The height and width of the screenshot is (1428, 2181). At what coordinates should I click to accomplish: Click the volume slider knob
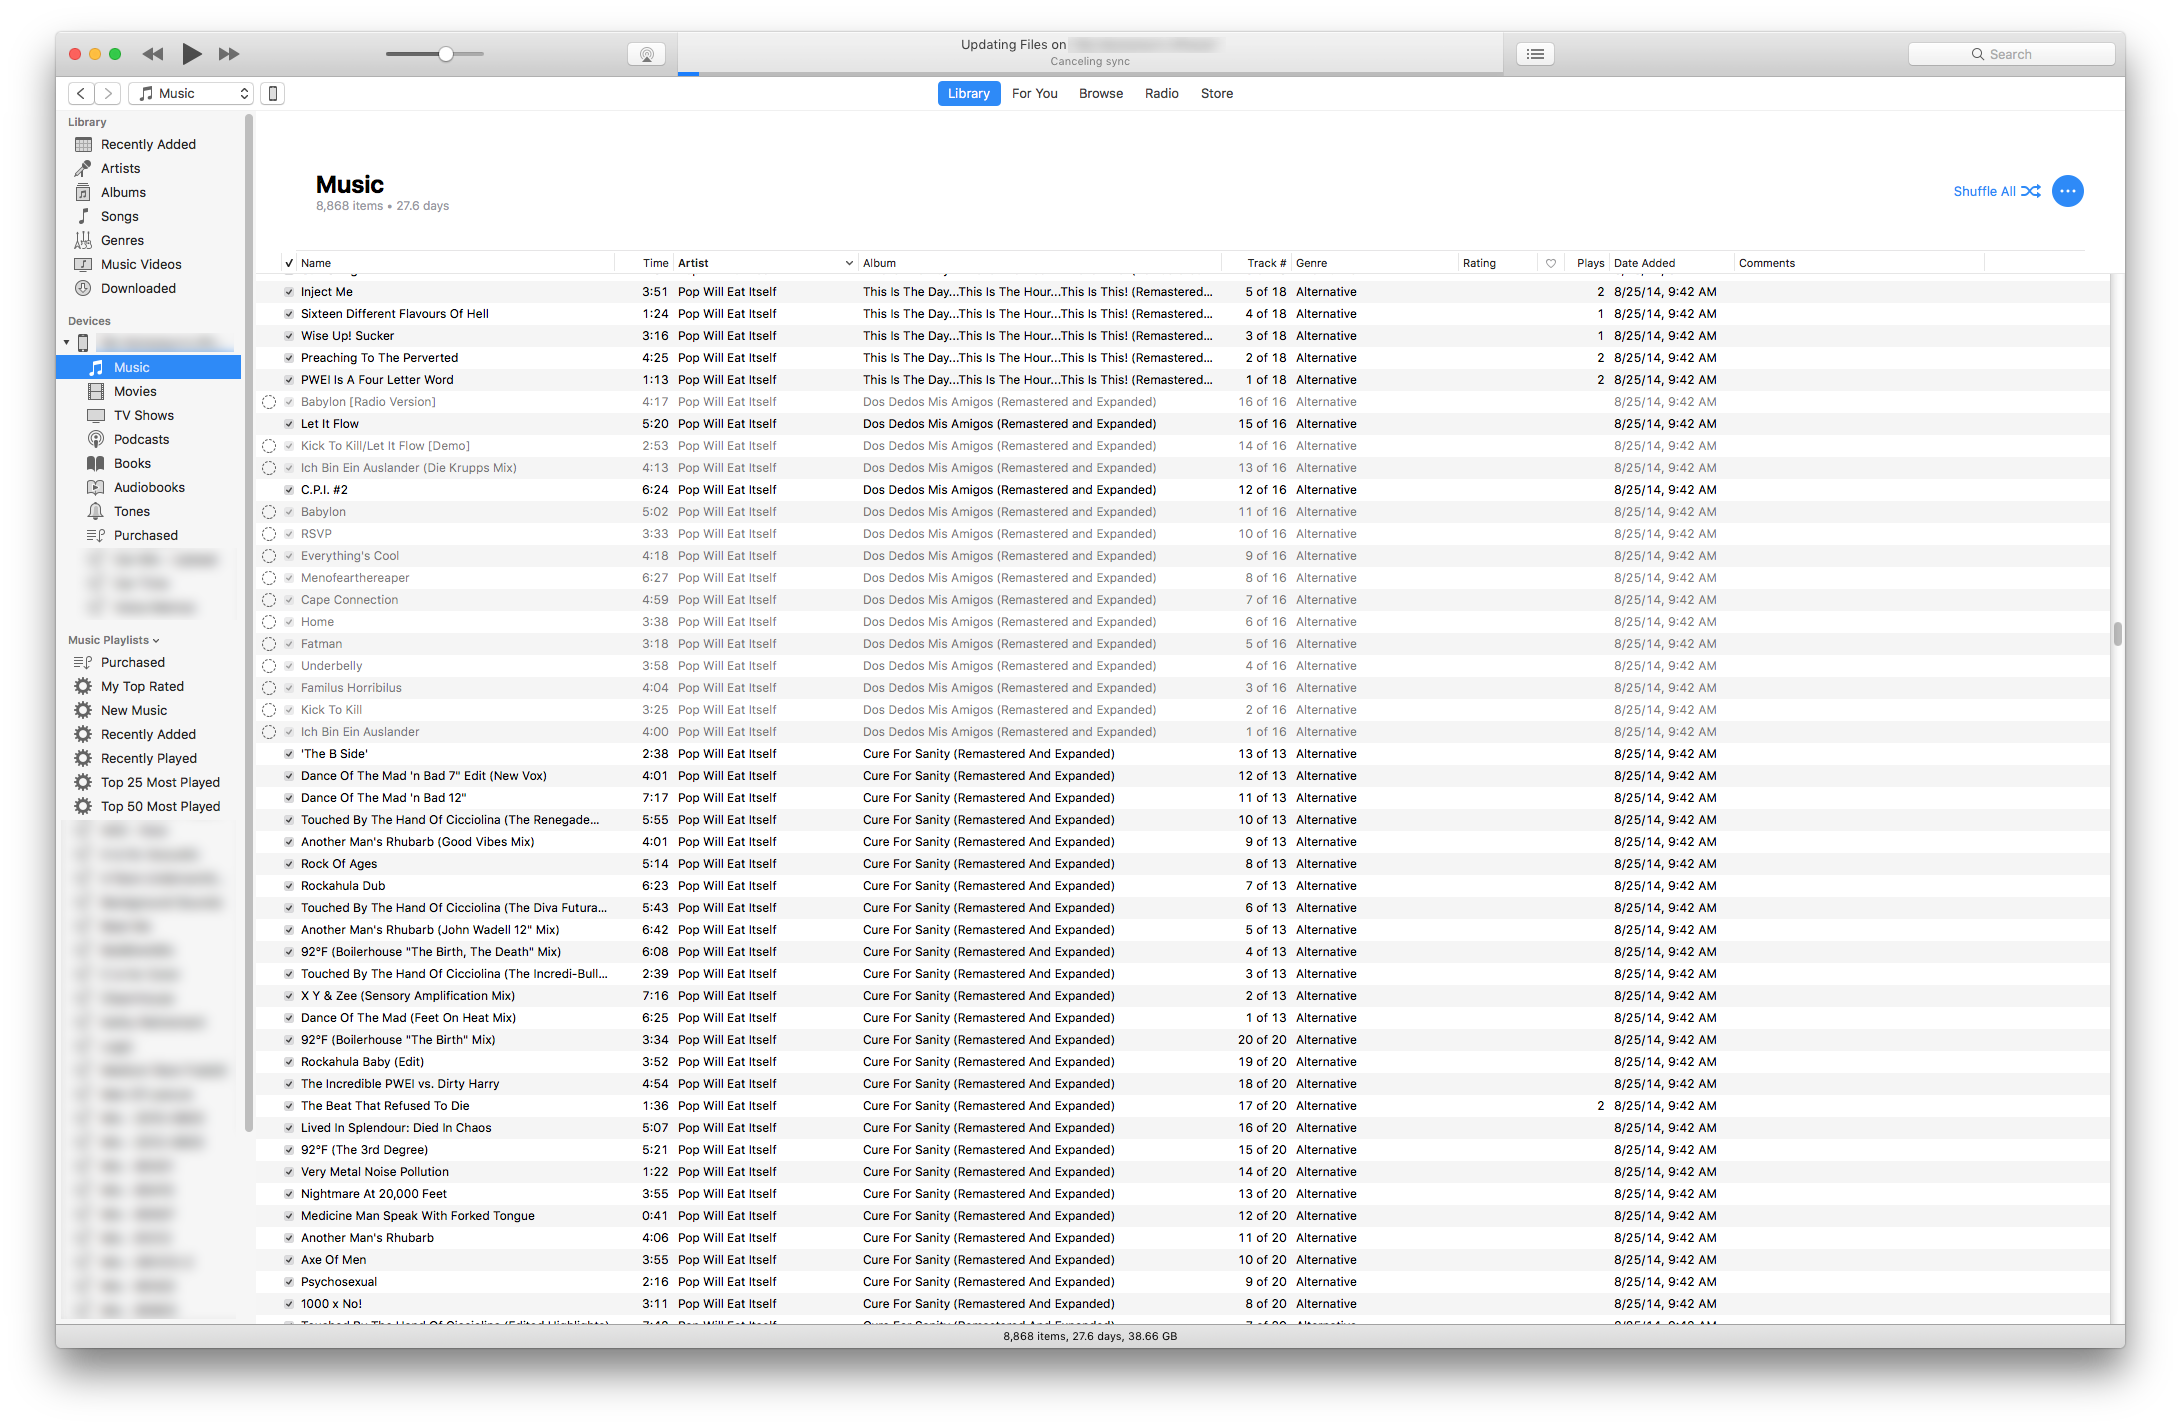click(446, 55)
